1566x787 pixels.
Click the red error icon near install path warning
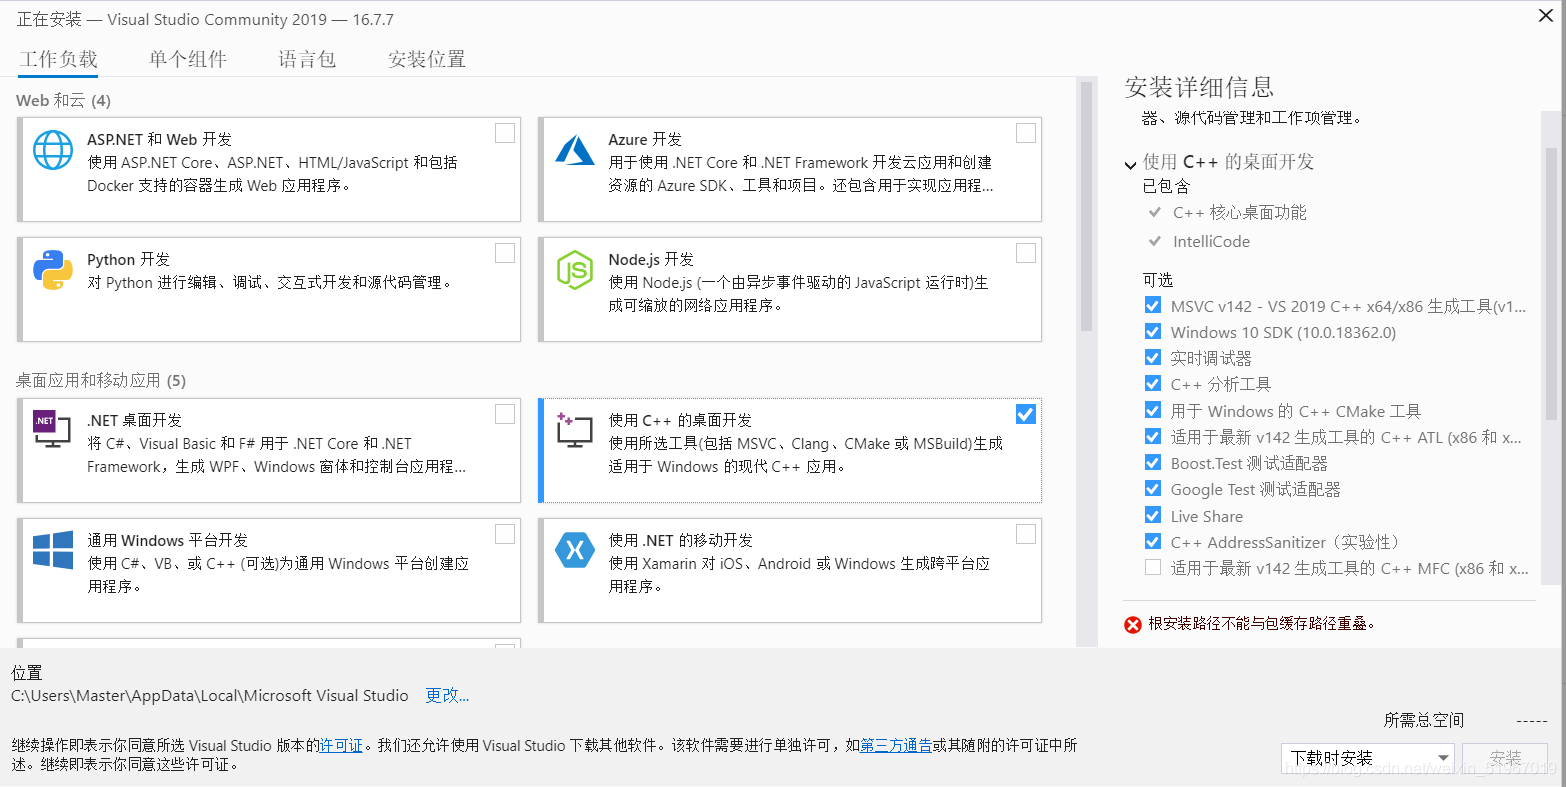click(x=1133, y=624)
